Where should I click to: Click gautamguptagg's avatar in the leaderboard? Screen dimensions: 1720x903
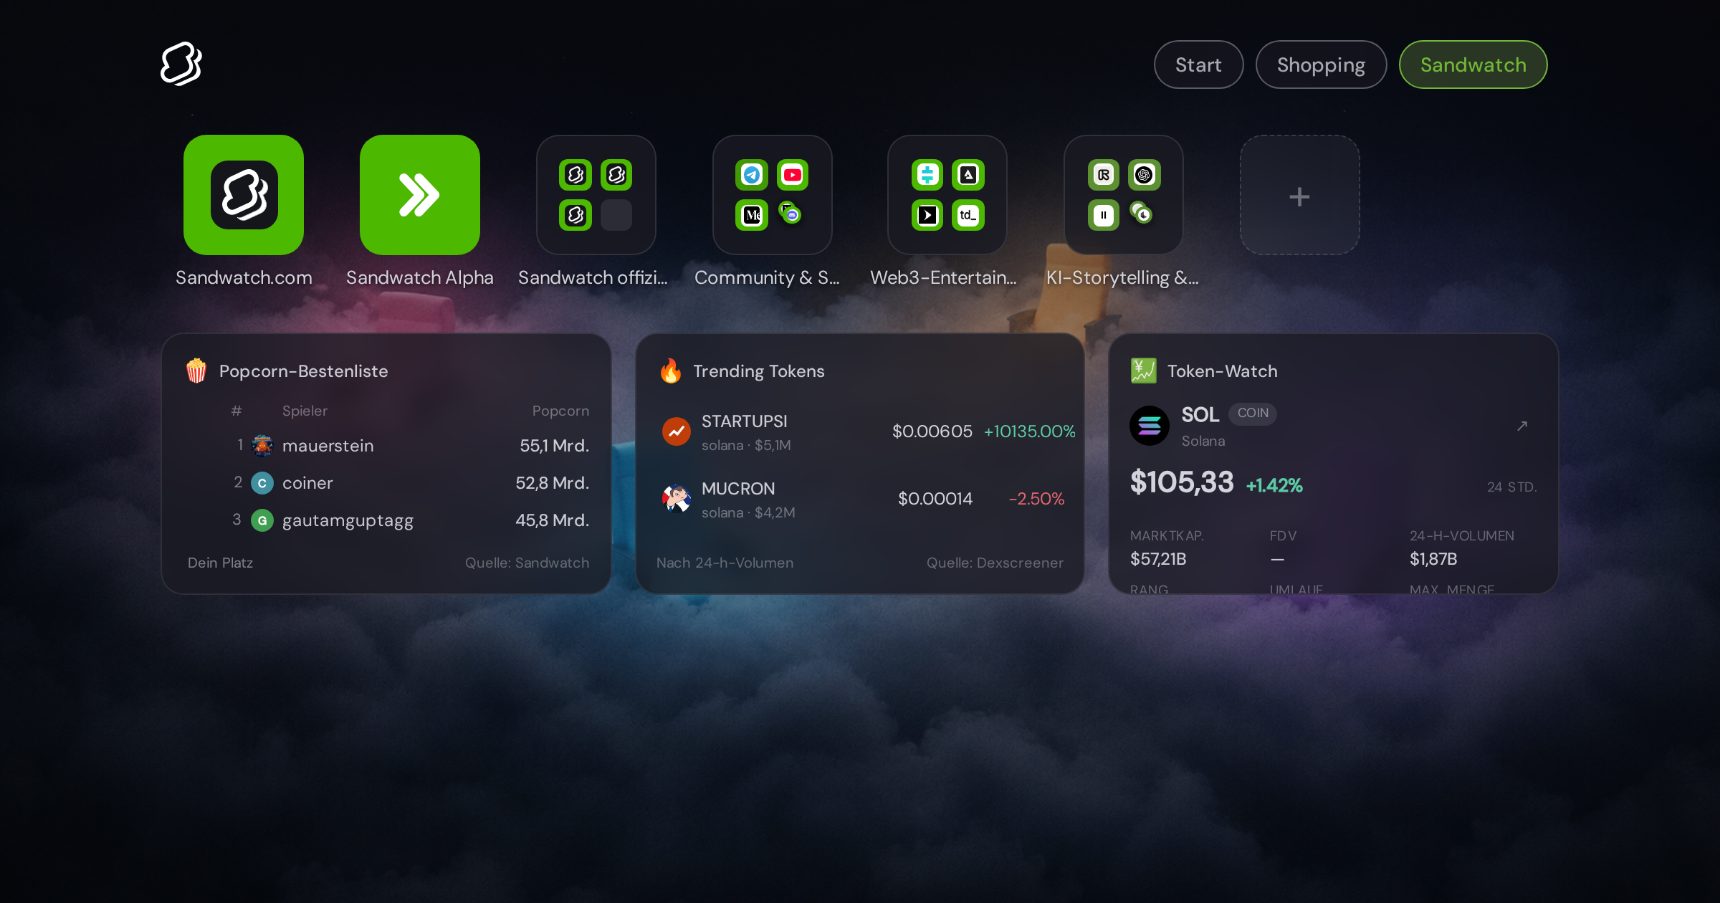(x=262, y=520)
